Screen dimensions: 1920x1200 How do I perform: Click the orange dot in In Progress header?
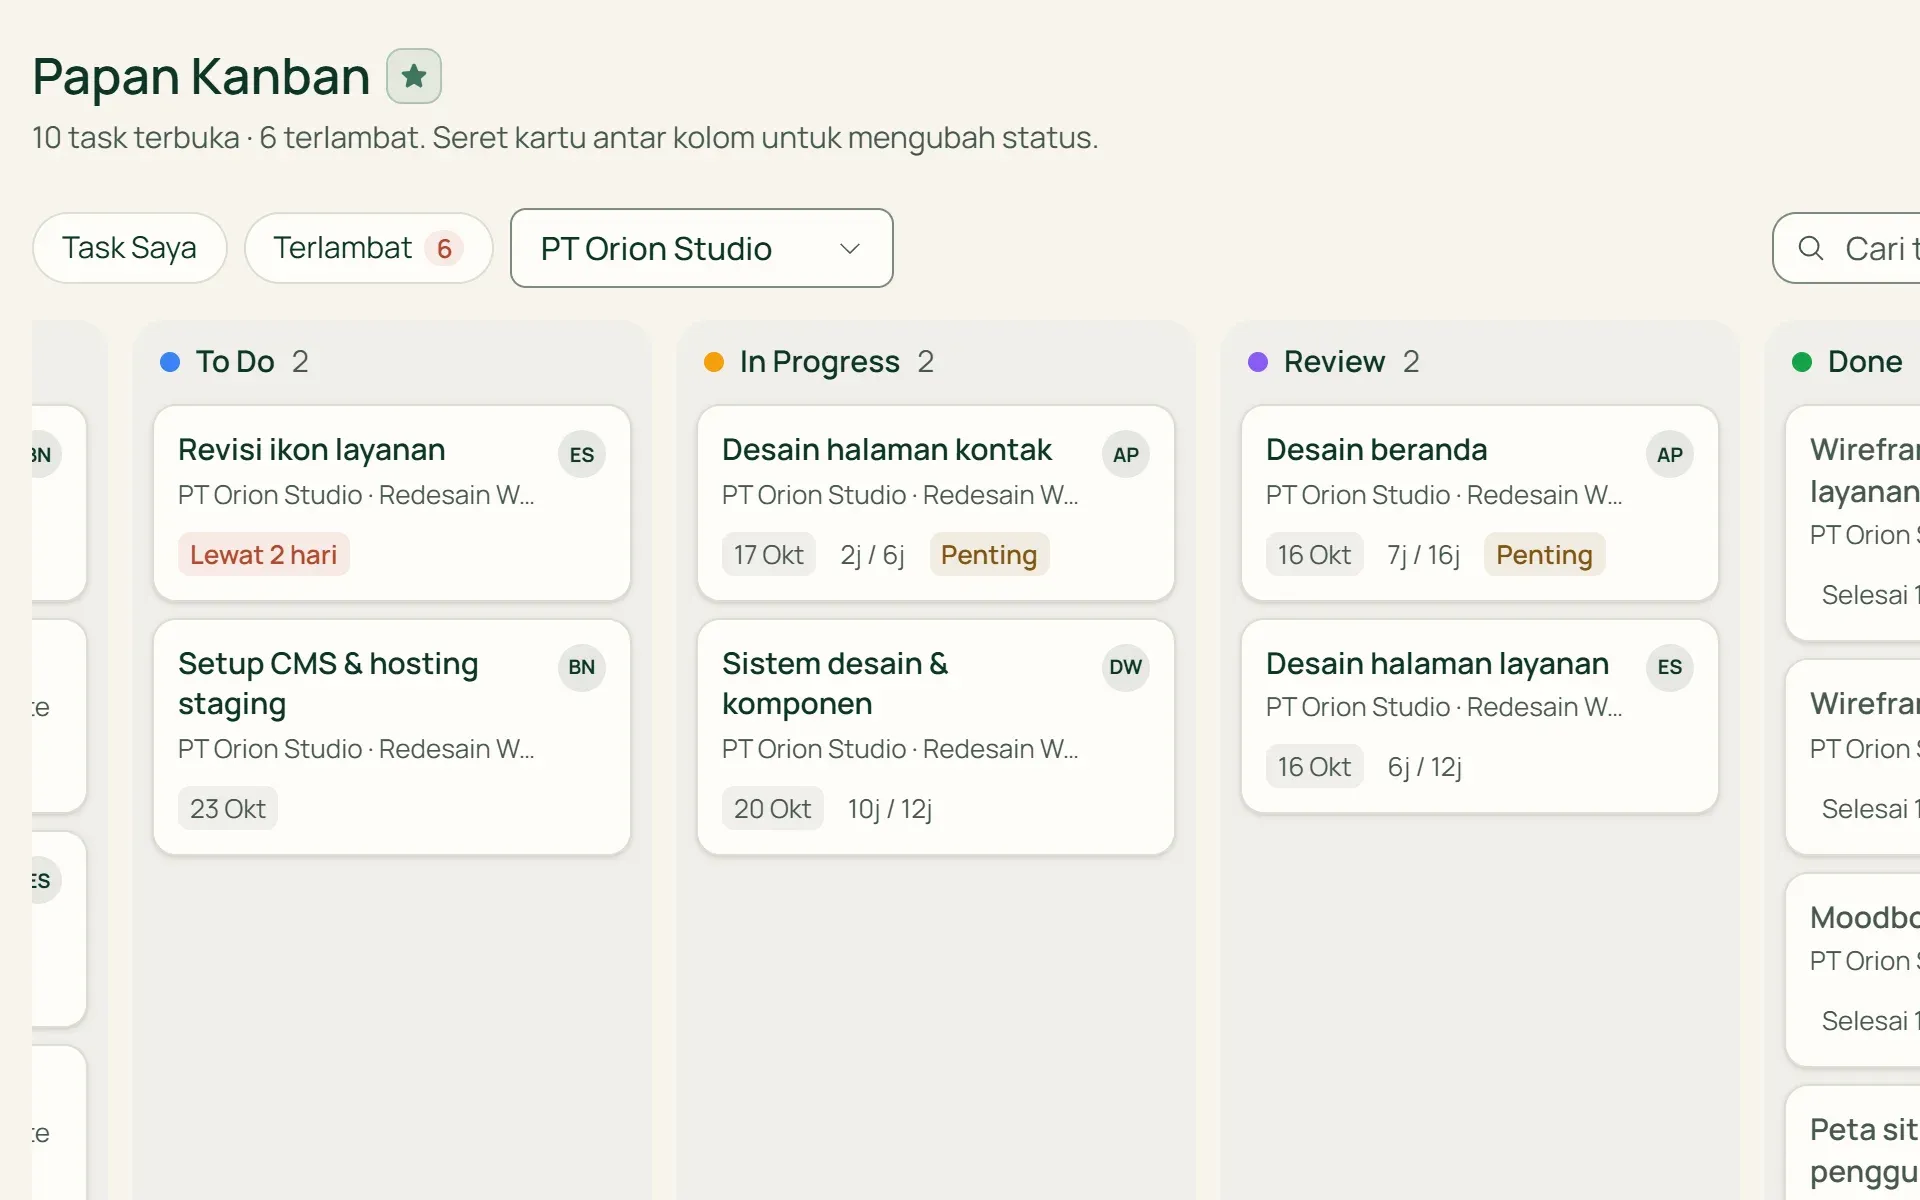click(x=714, y=362)
